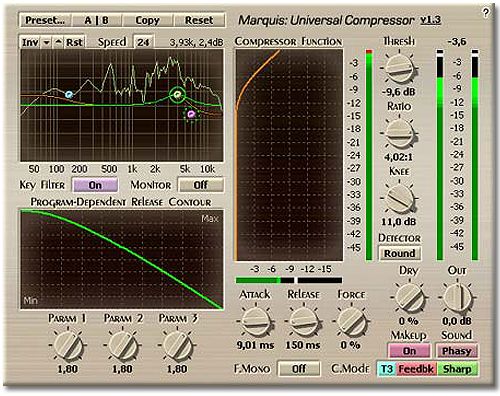Open the Preset... menu

click(45, 20)
